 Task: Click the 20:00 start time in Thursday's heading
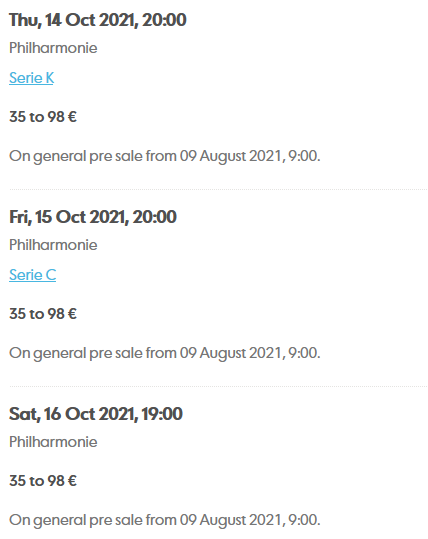(164, 20)
